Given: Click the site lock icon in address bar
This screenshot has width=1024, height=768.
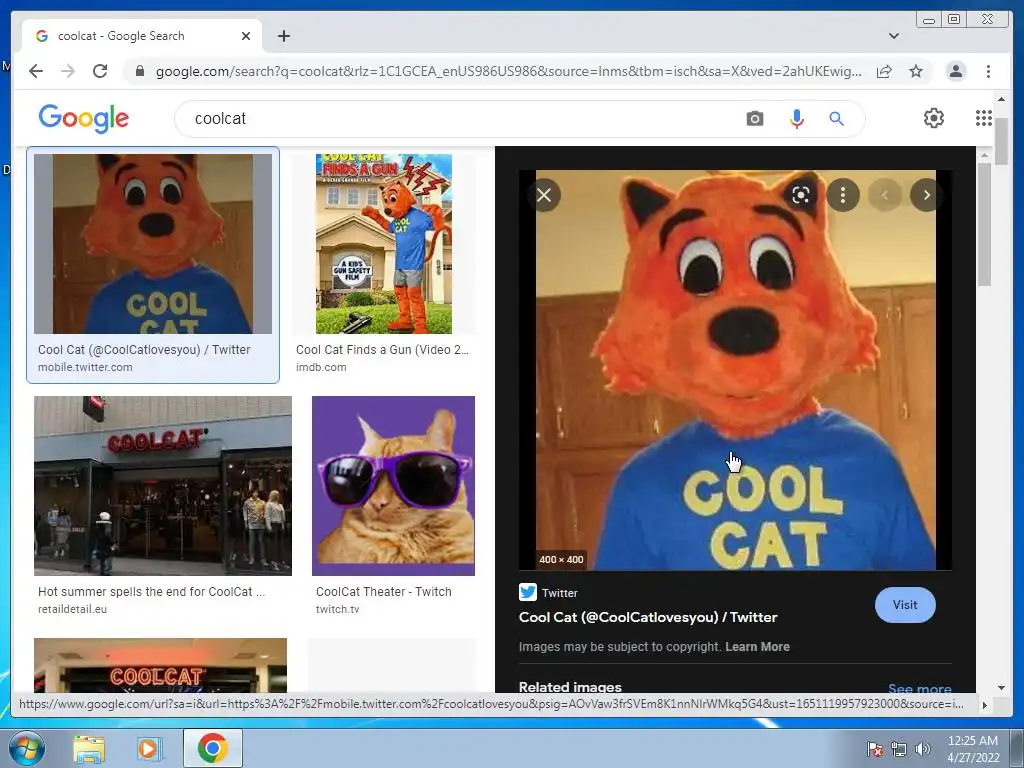Looking at the screenshot, I should [x=139, y=71].
